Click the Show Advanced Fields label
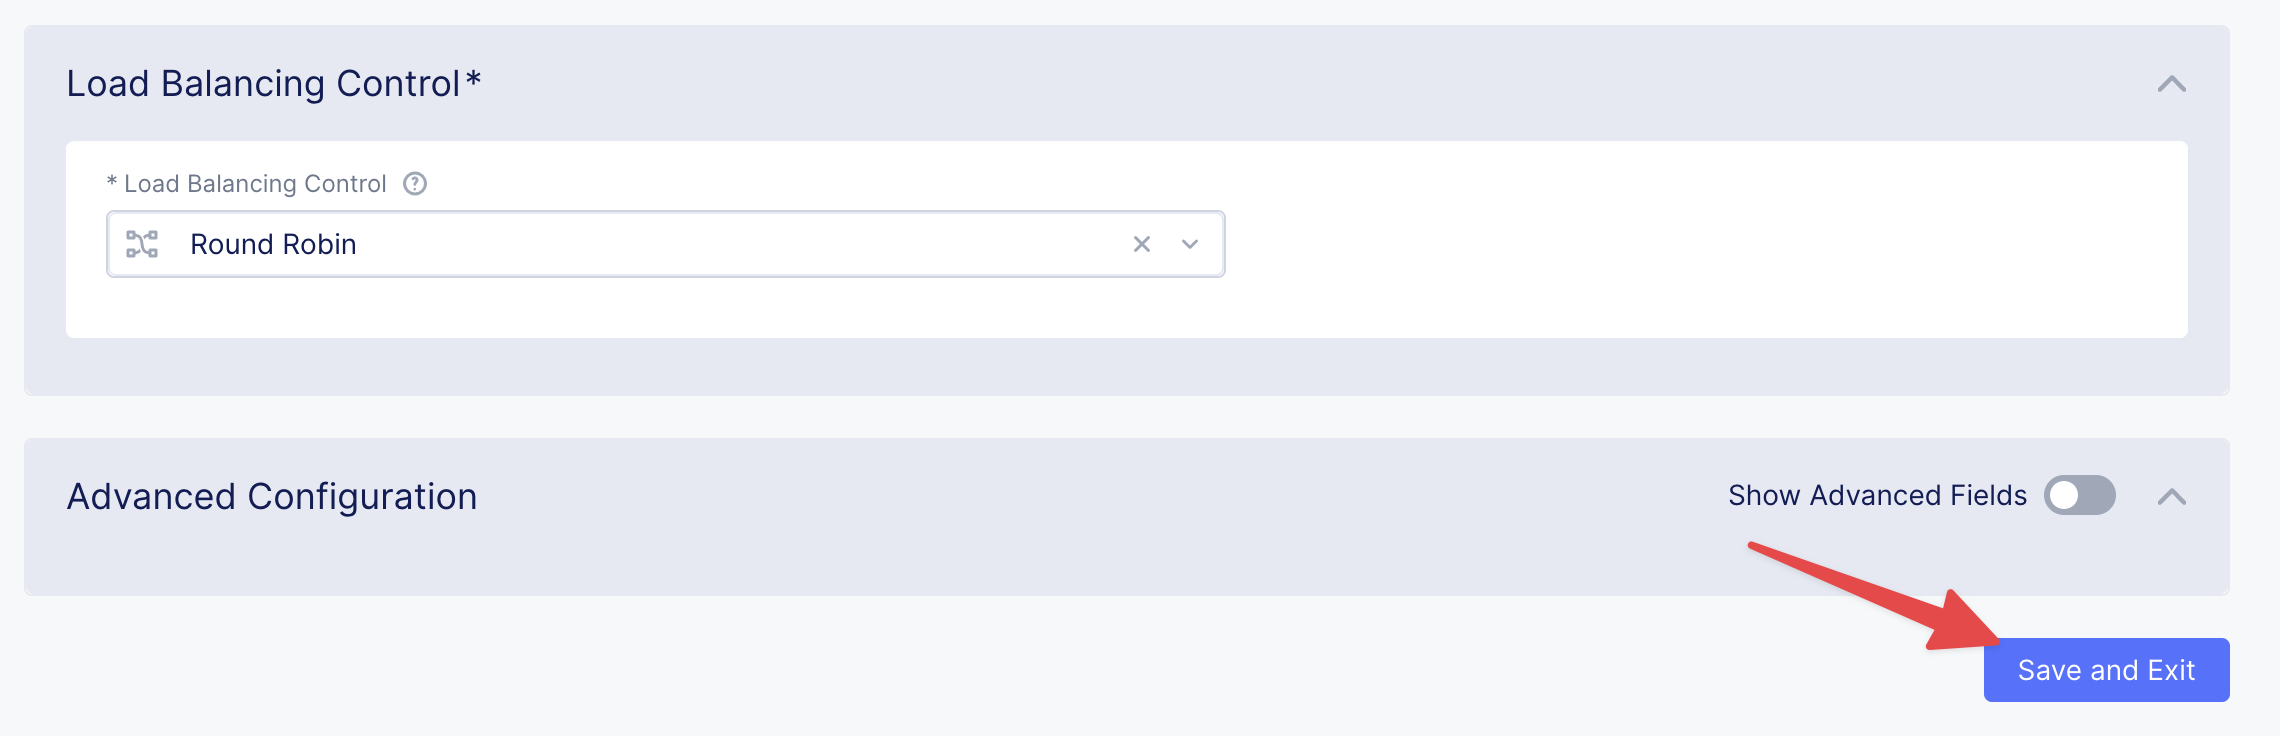Viewport: 2280px width, 736px height. 1877,495
